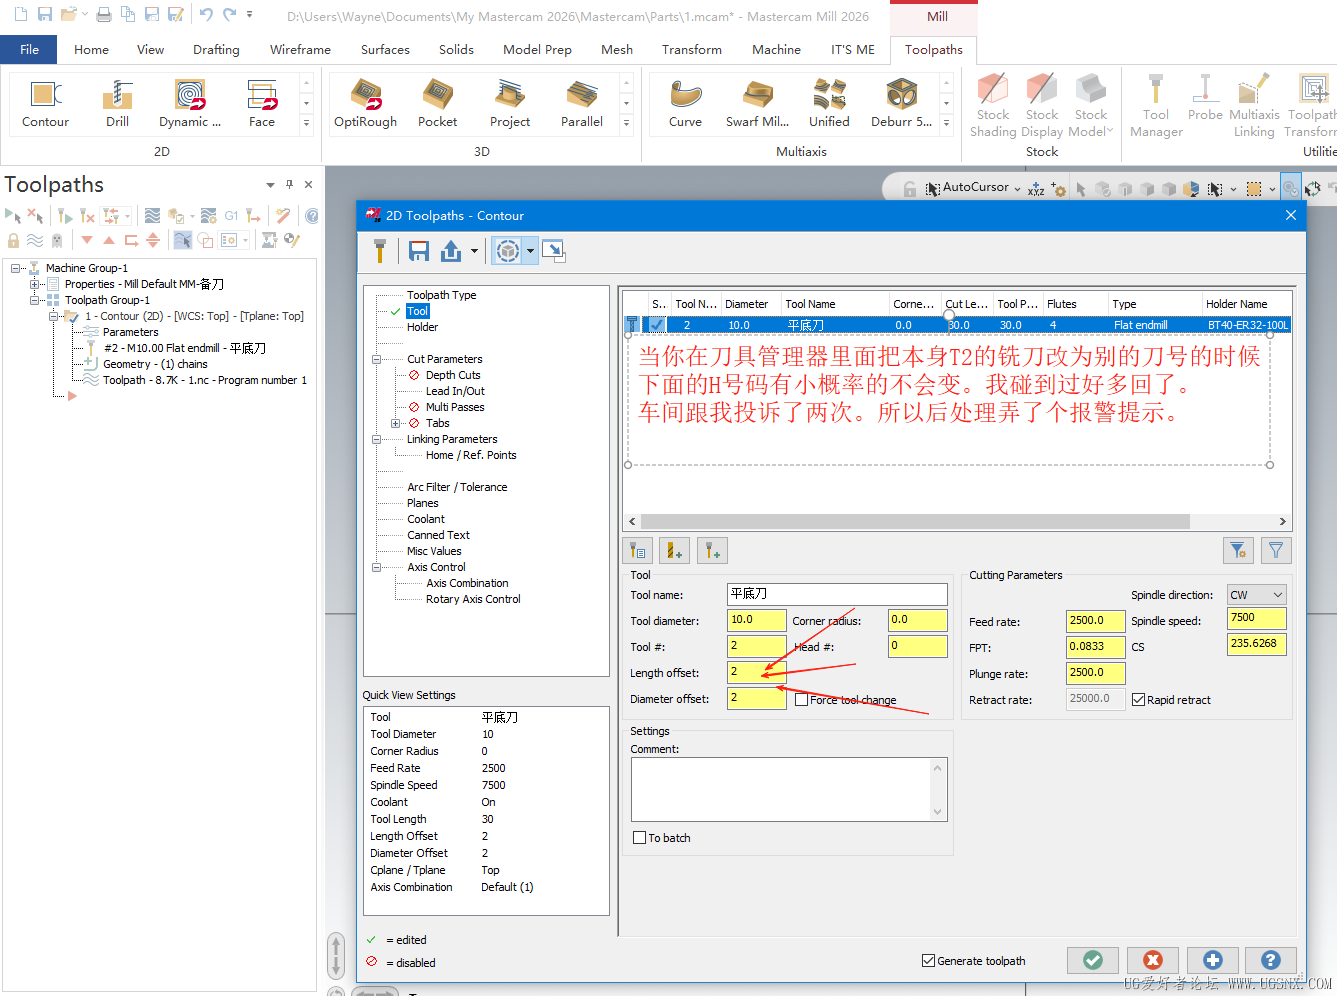Click the save parameters icon in dialog toolbar

pos(419,251)
